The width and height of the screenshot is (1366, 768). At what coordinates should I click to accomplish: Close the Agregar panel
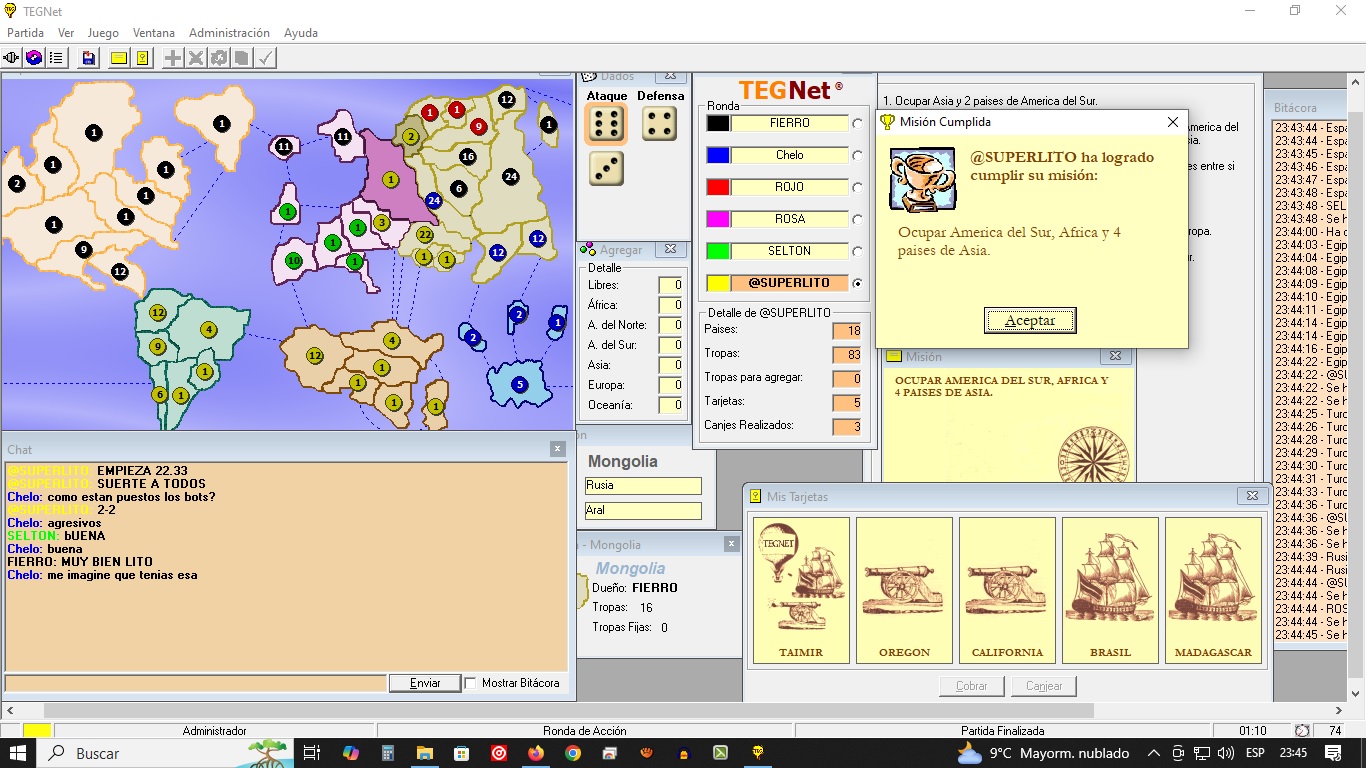click(671, 249)
